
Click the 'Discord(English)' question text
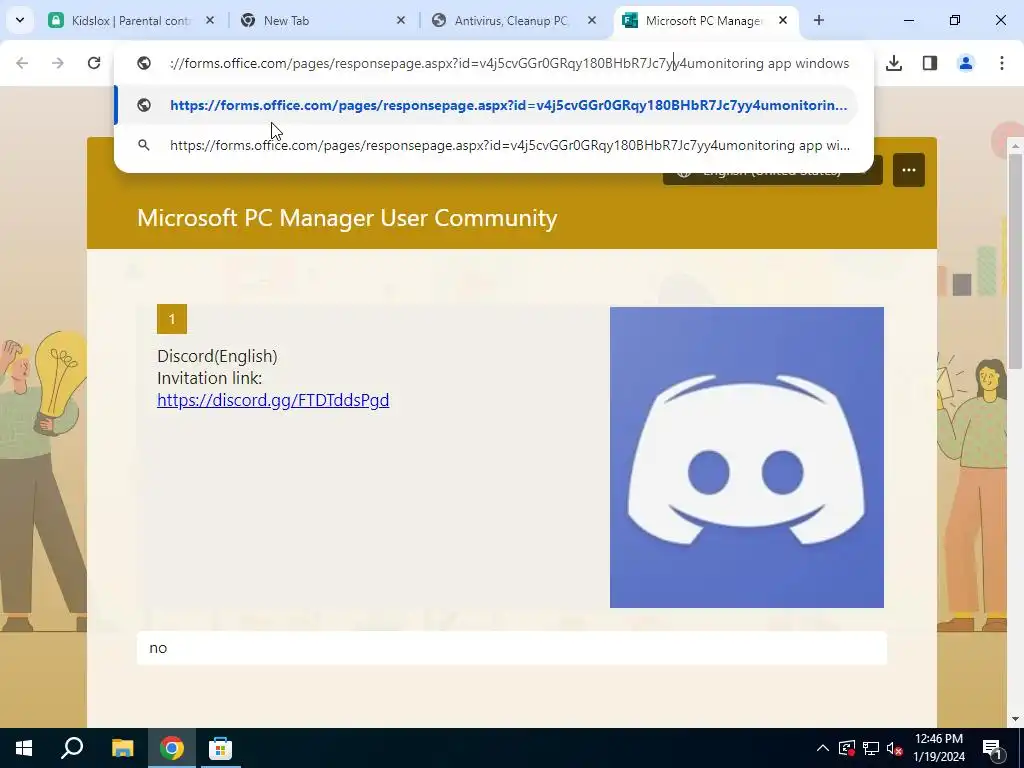tap(217, 356)
